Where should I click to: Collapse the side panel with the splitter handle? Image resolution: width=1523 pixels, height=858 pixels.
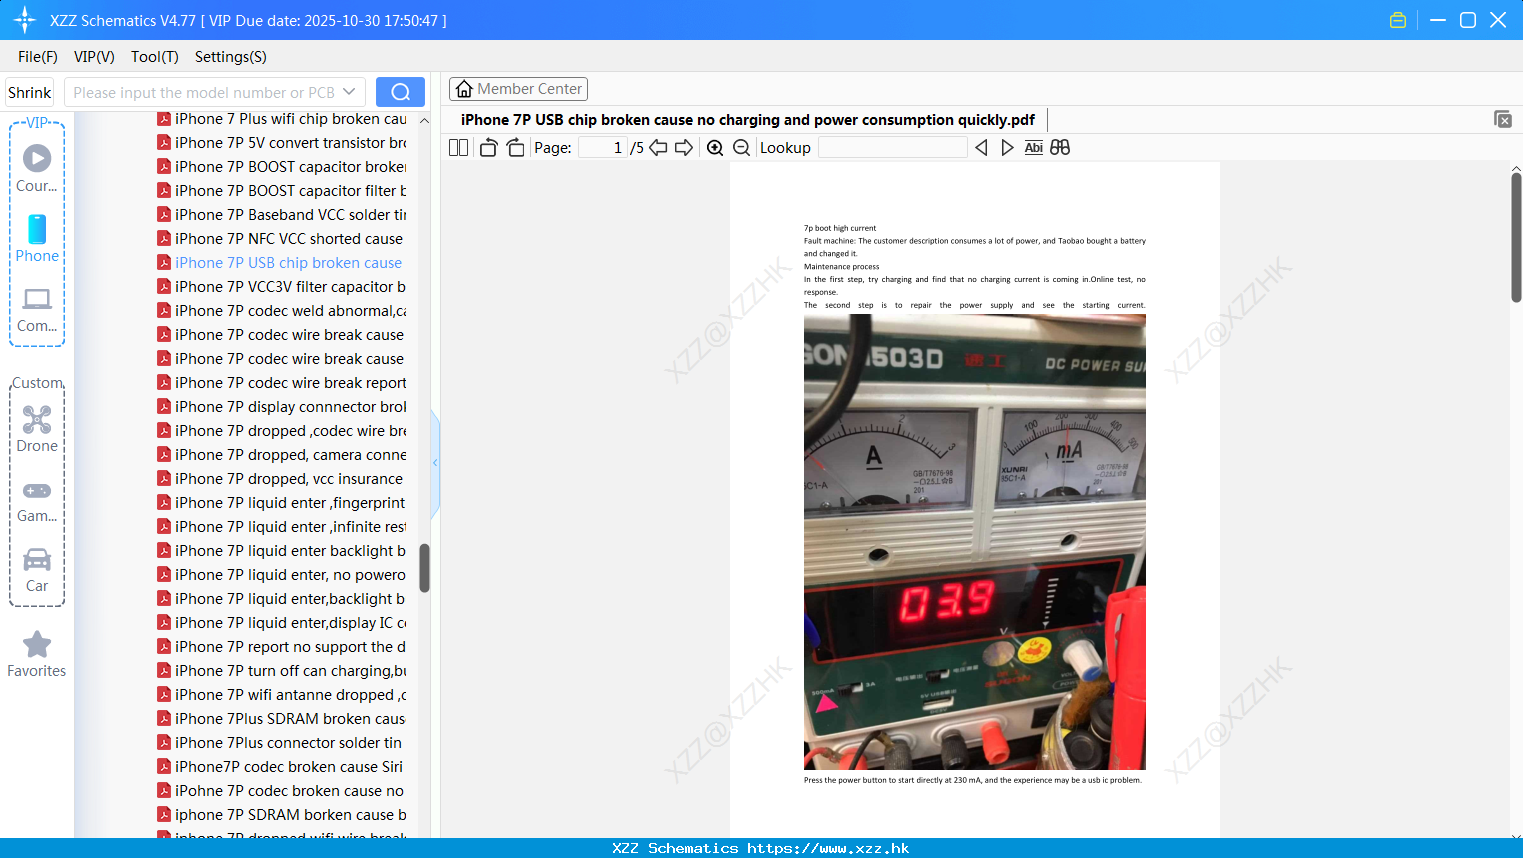coord(435,463)
